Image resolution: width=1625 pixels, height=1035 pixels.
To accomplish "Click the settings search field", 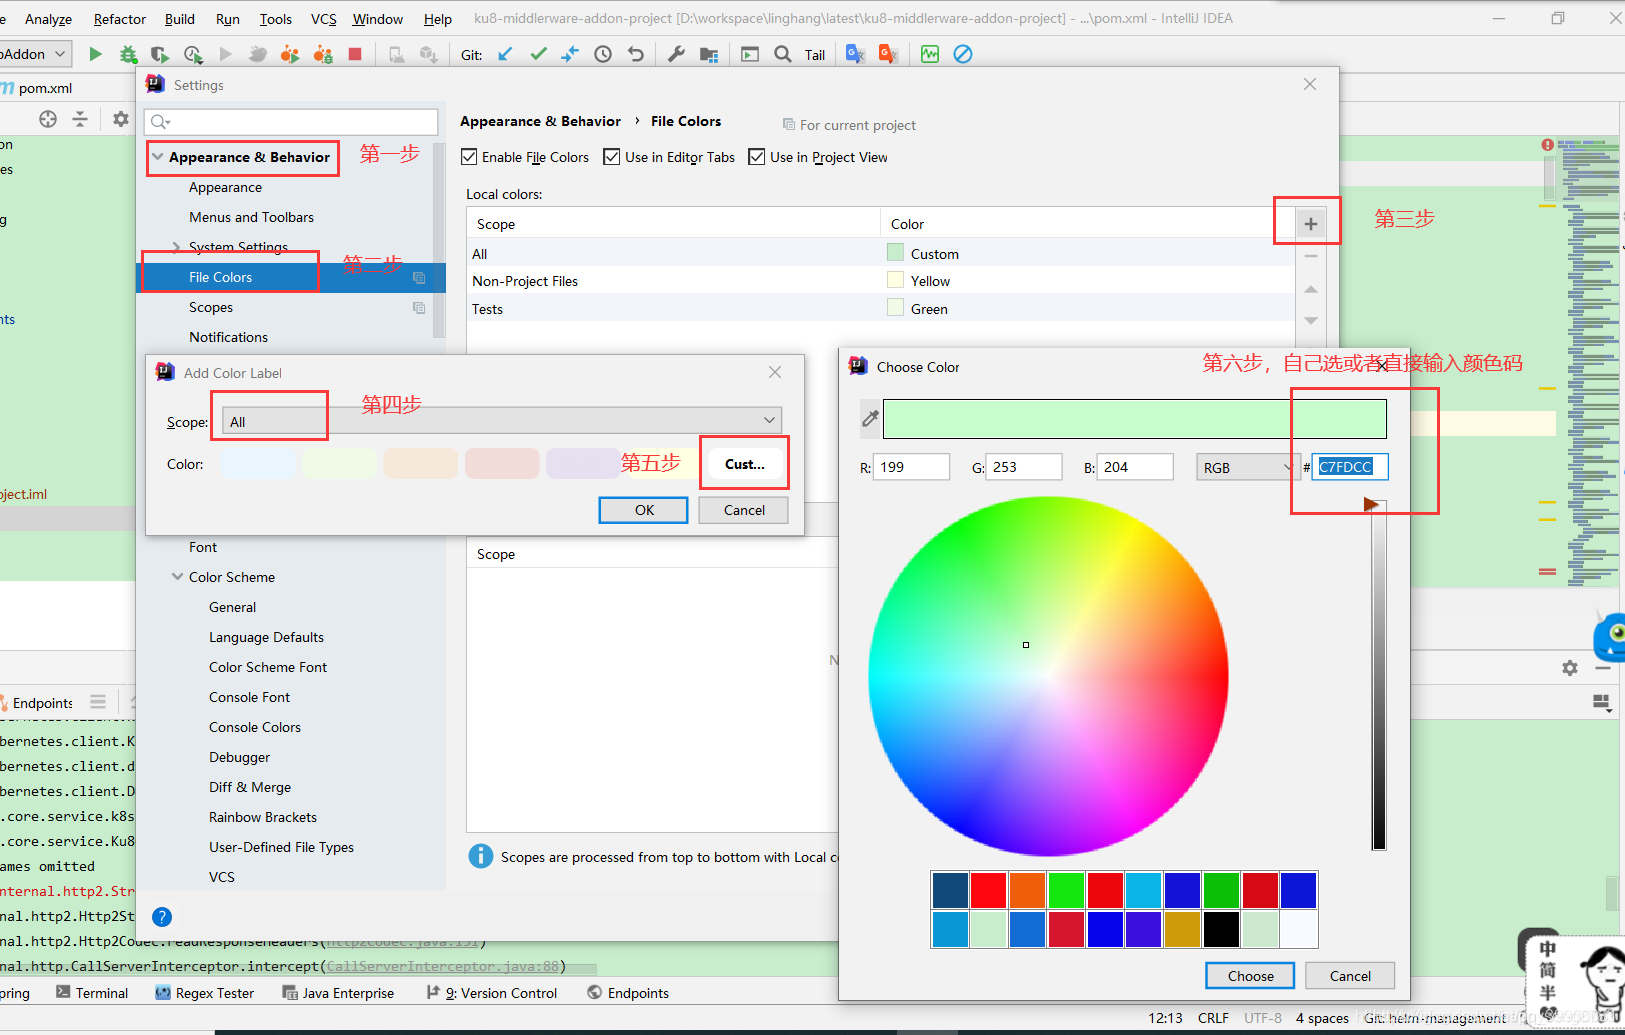I will [291, 122].
